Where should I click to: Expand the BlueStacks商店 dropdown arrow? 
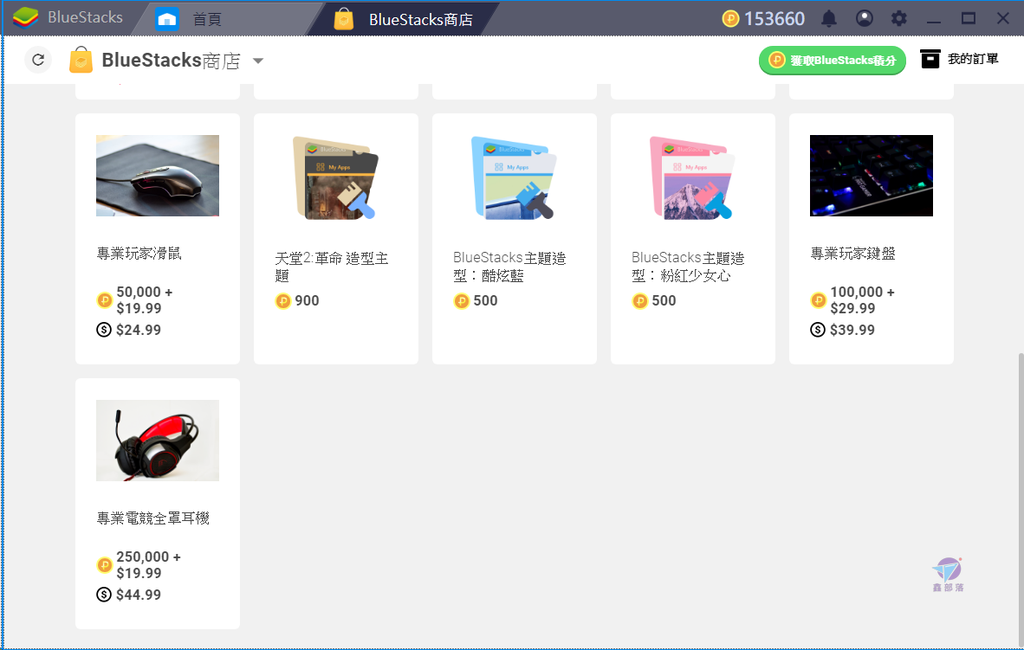pos(258,61)
